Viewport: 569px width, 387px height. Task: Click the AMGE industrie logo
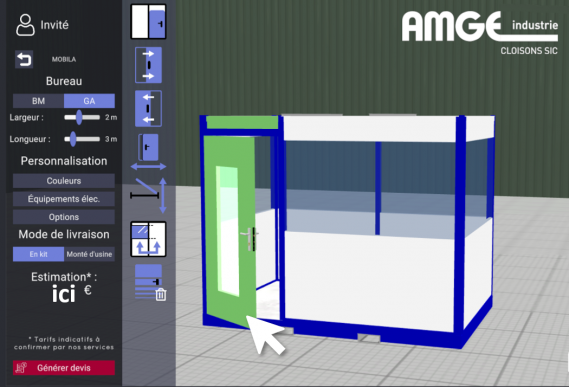coord(480,33)
